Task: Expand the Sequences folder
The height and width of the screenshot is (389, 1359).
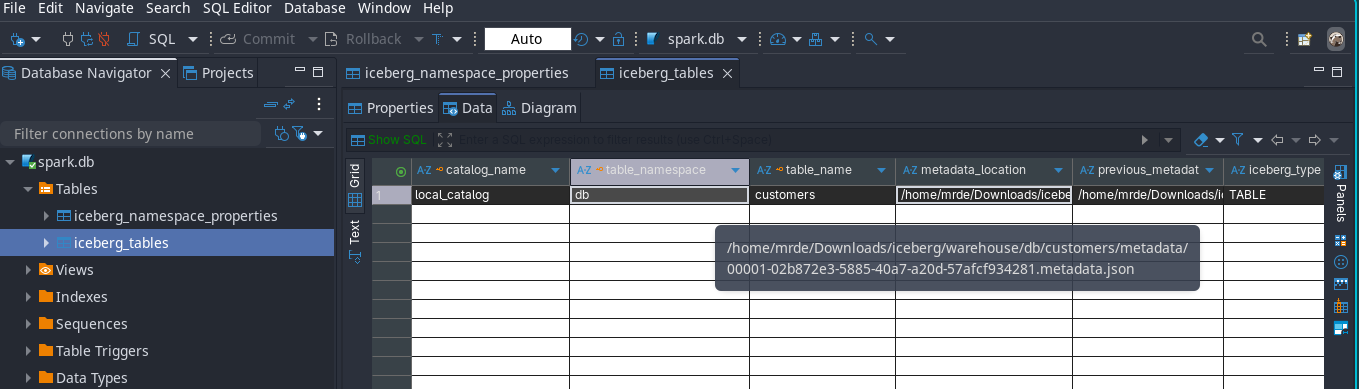Action: coord(28,324)
